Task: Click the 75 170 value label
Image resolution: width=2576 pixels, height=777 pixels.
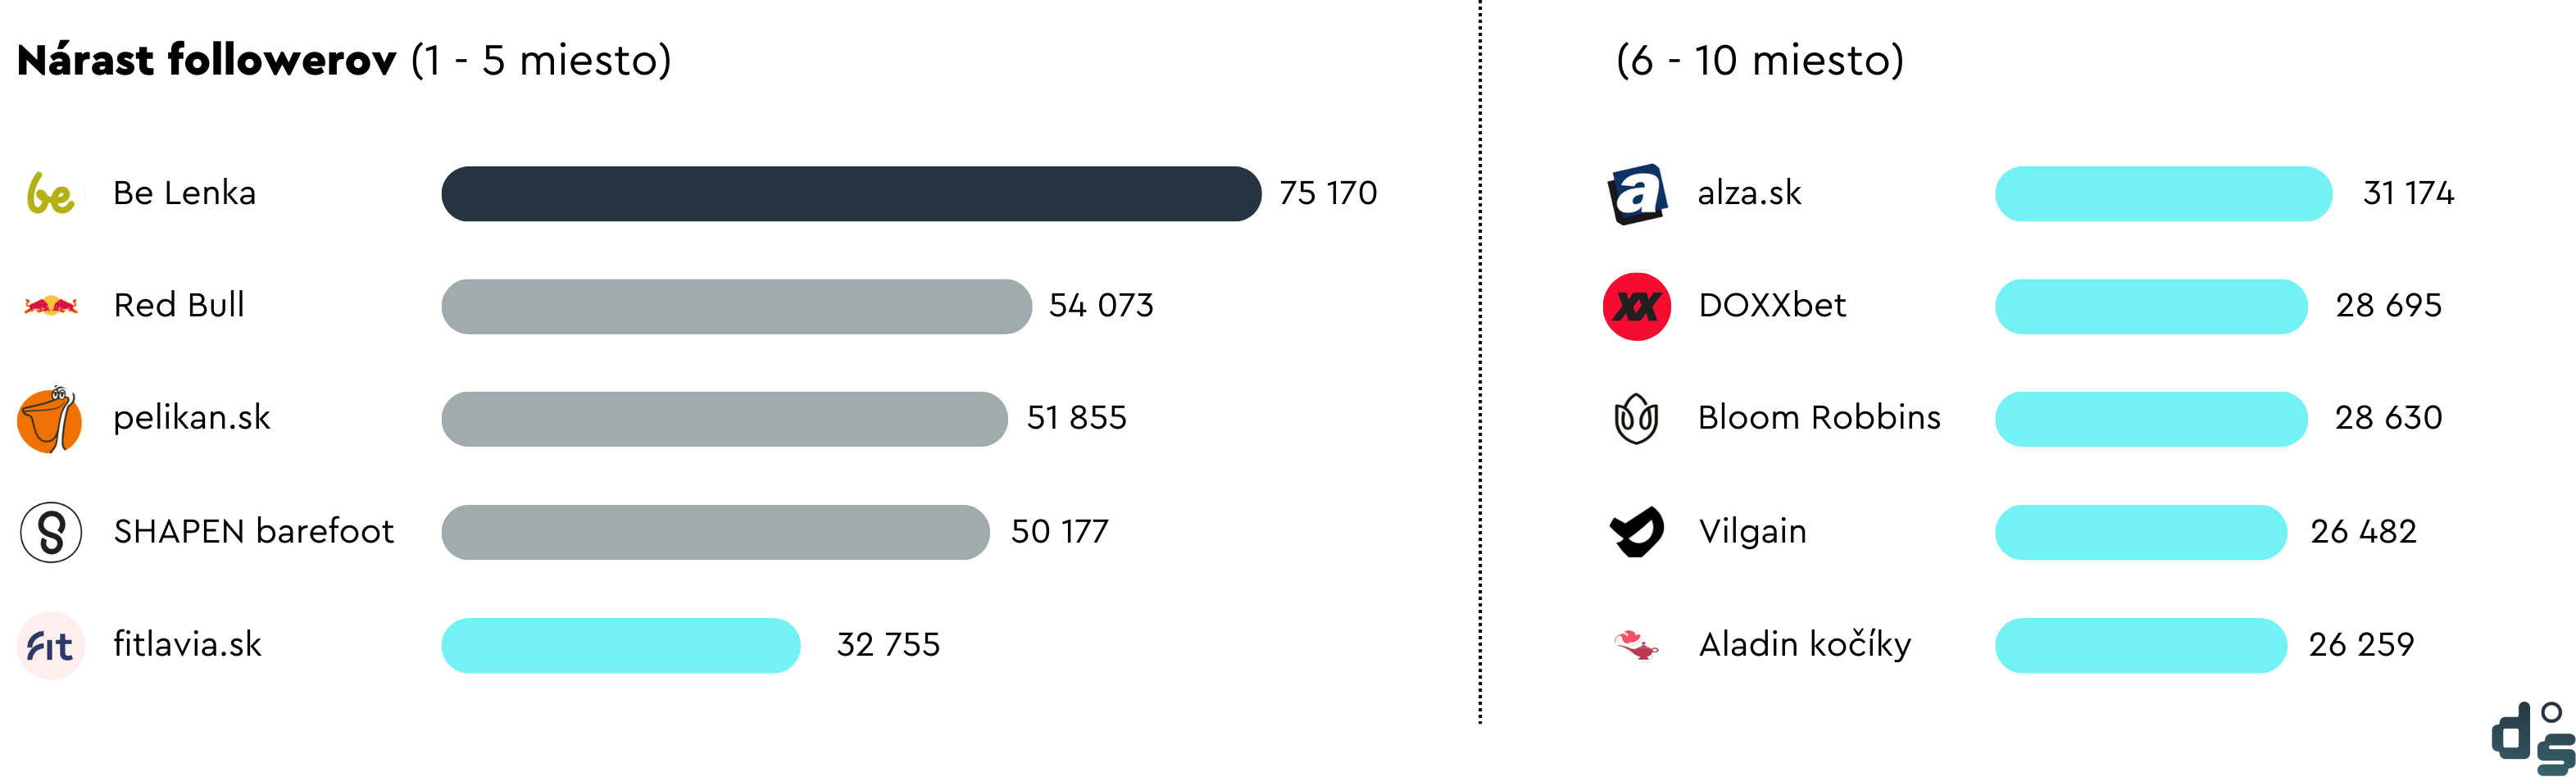Action: tap(1328, 193)
